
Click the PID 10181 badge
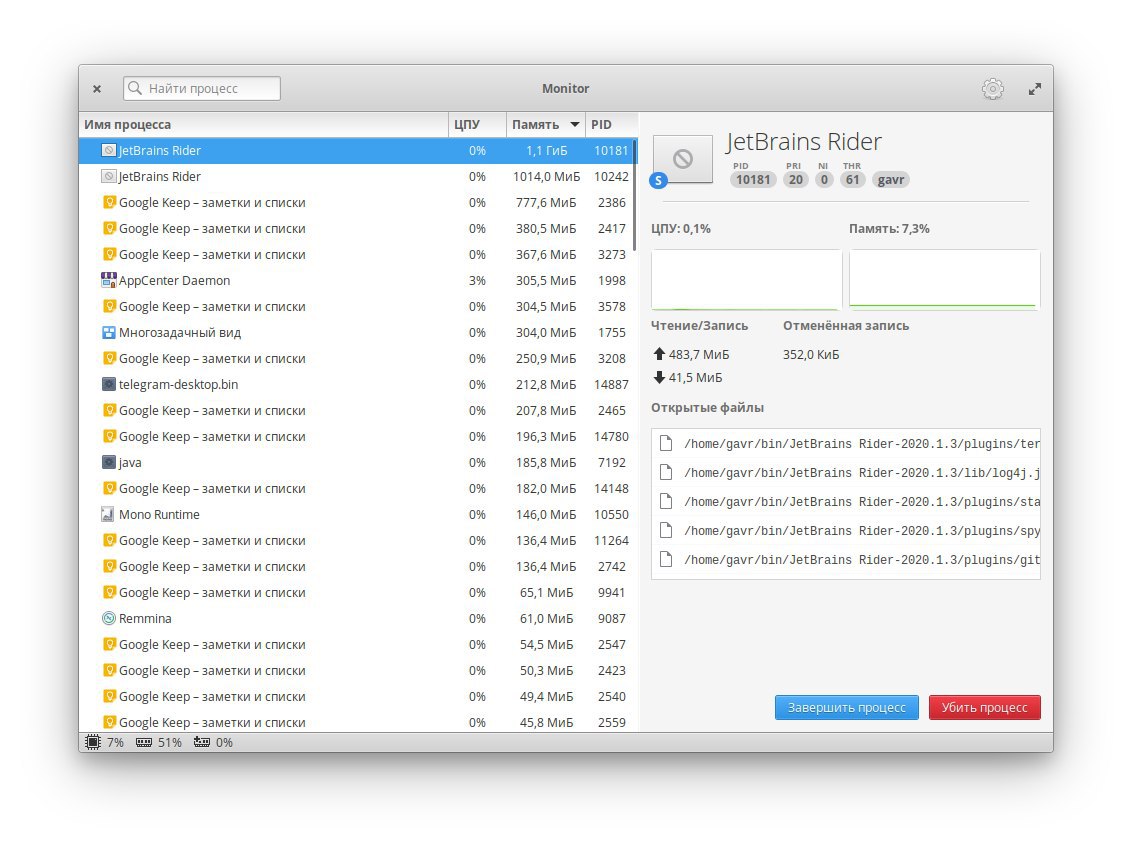click(753, 180)
